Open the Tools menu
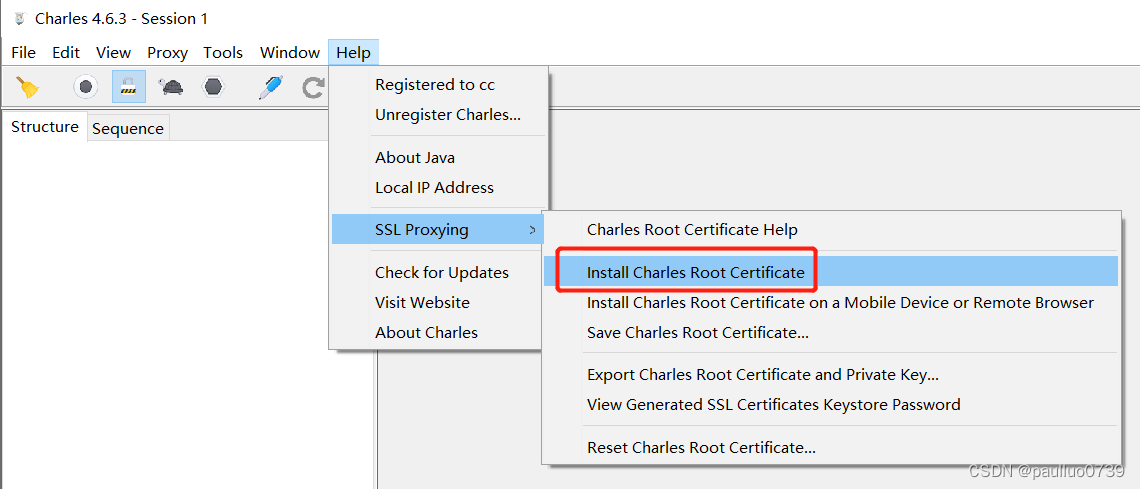1140x489 pixels. click(x=223, y=52)
